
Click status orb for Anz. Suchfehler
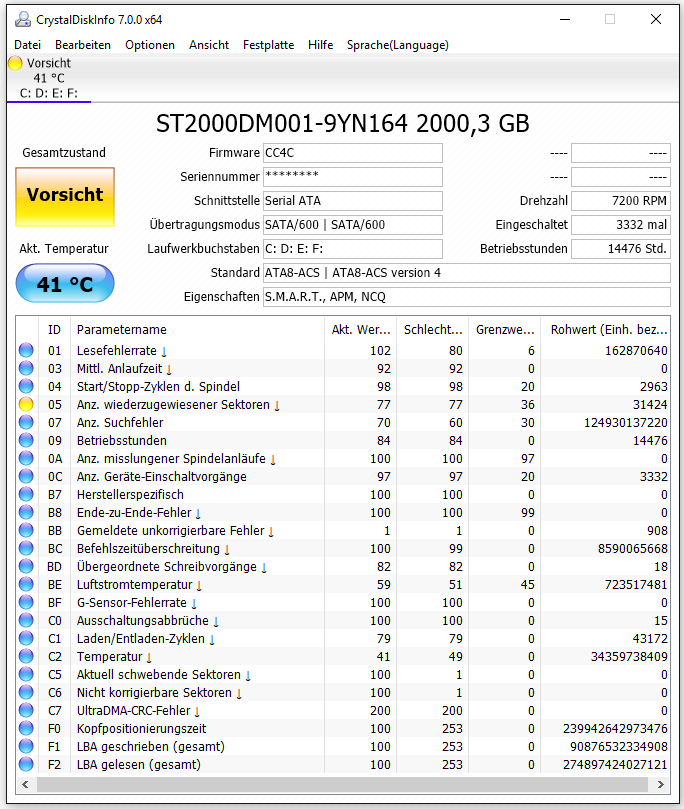pos(26,423)
